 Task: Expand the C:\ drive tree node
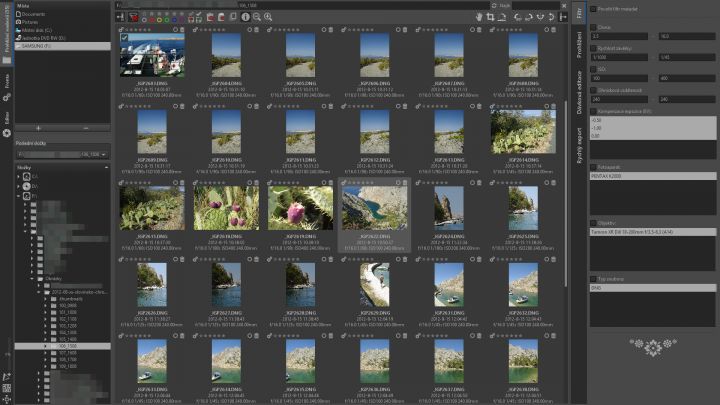19,176
